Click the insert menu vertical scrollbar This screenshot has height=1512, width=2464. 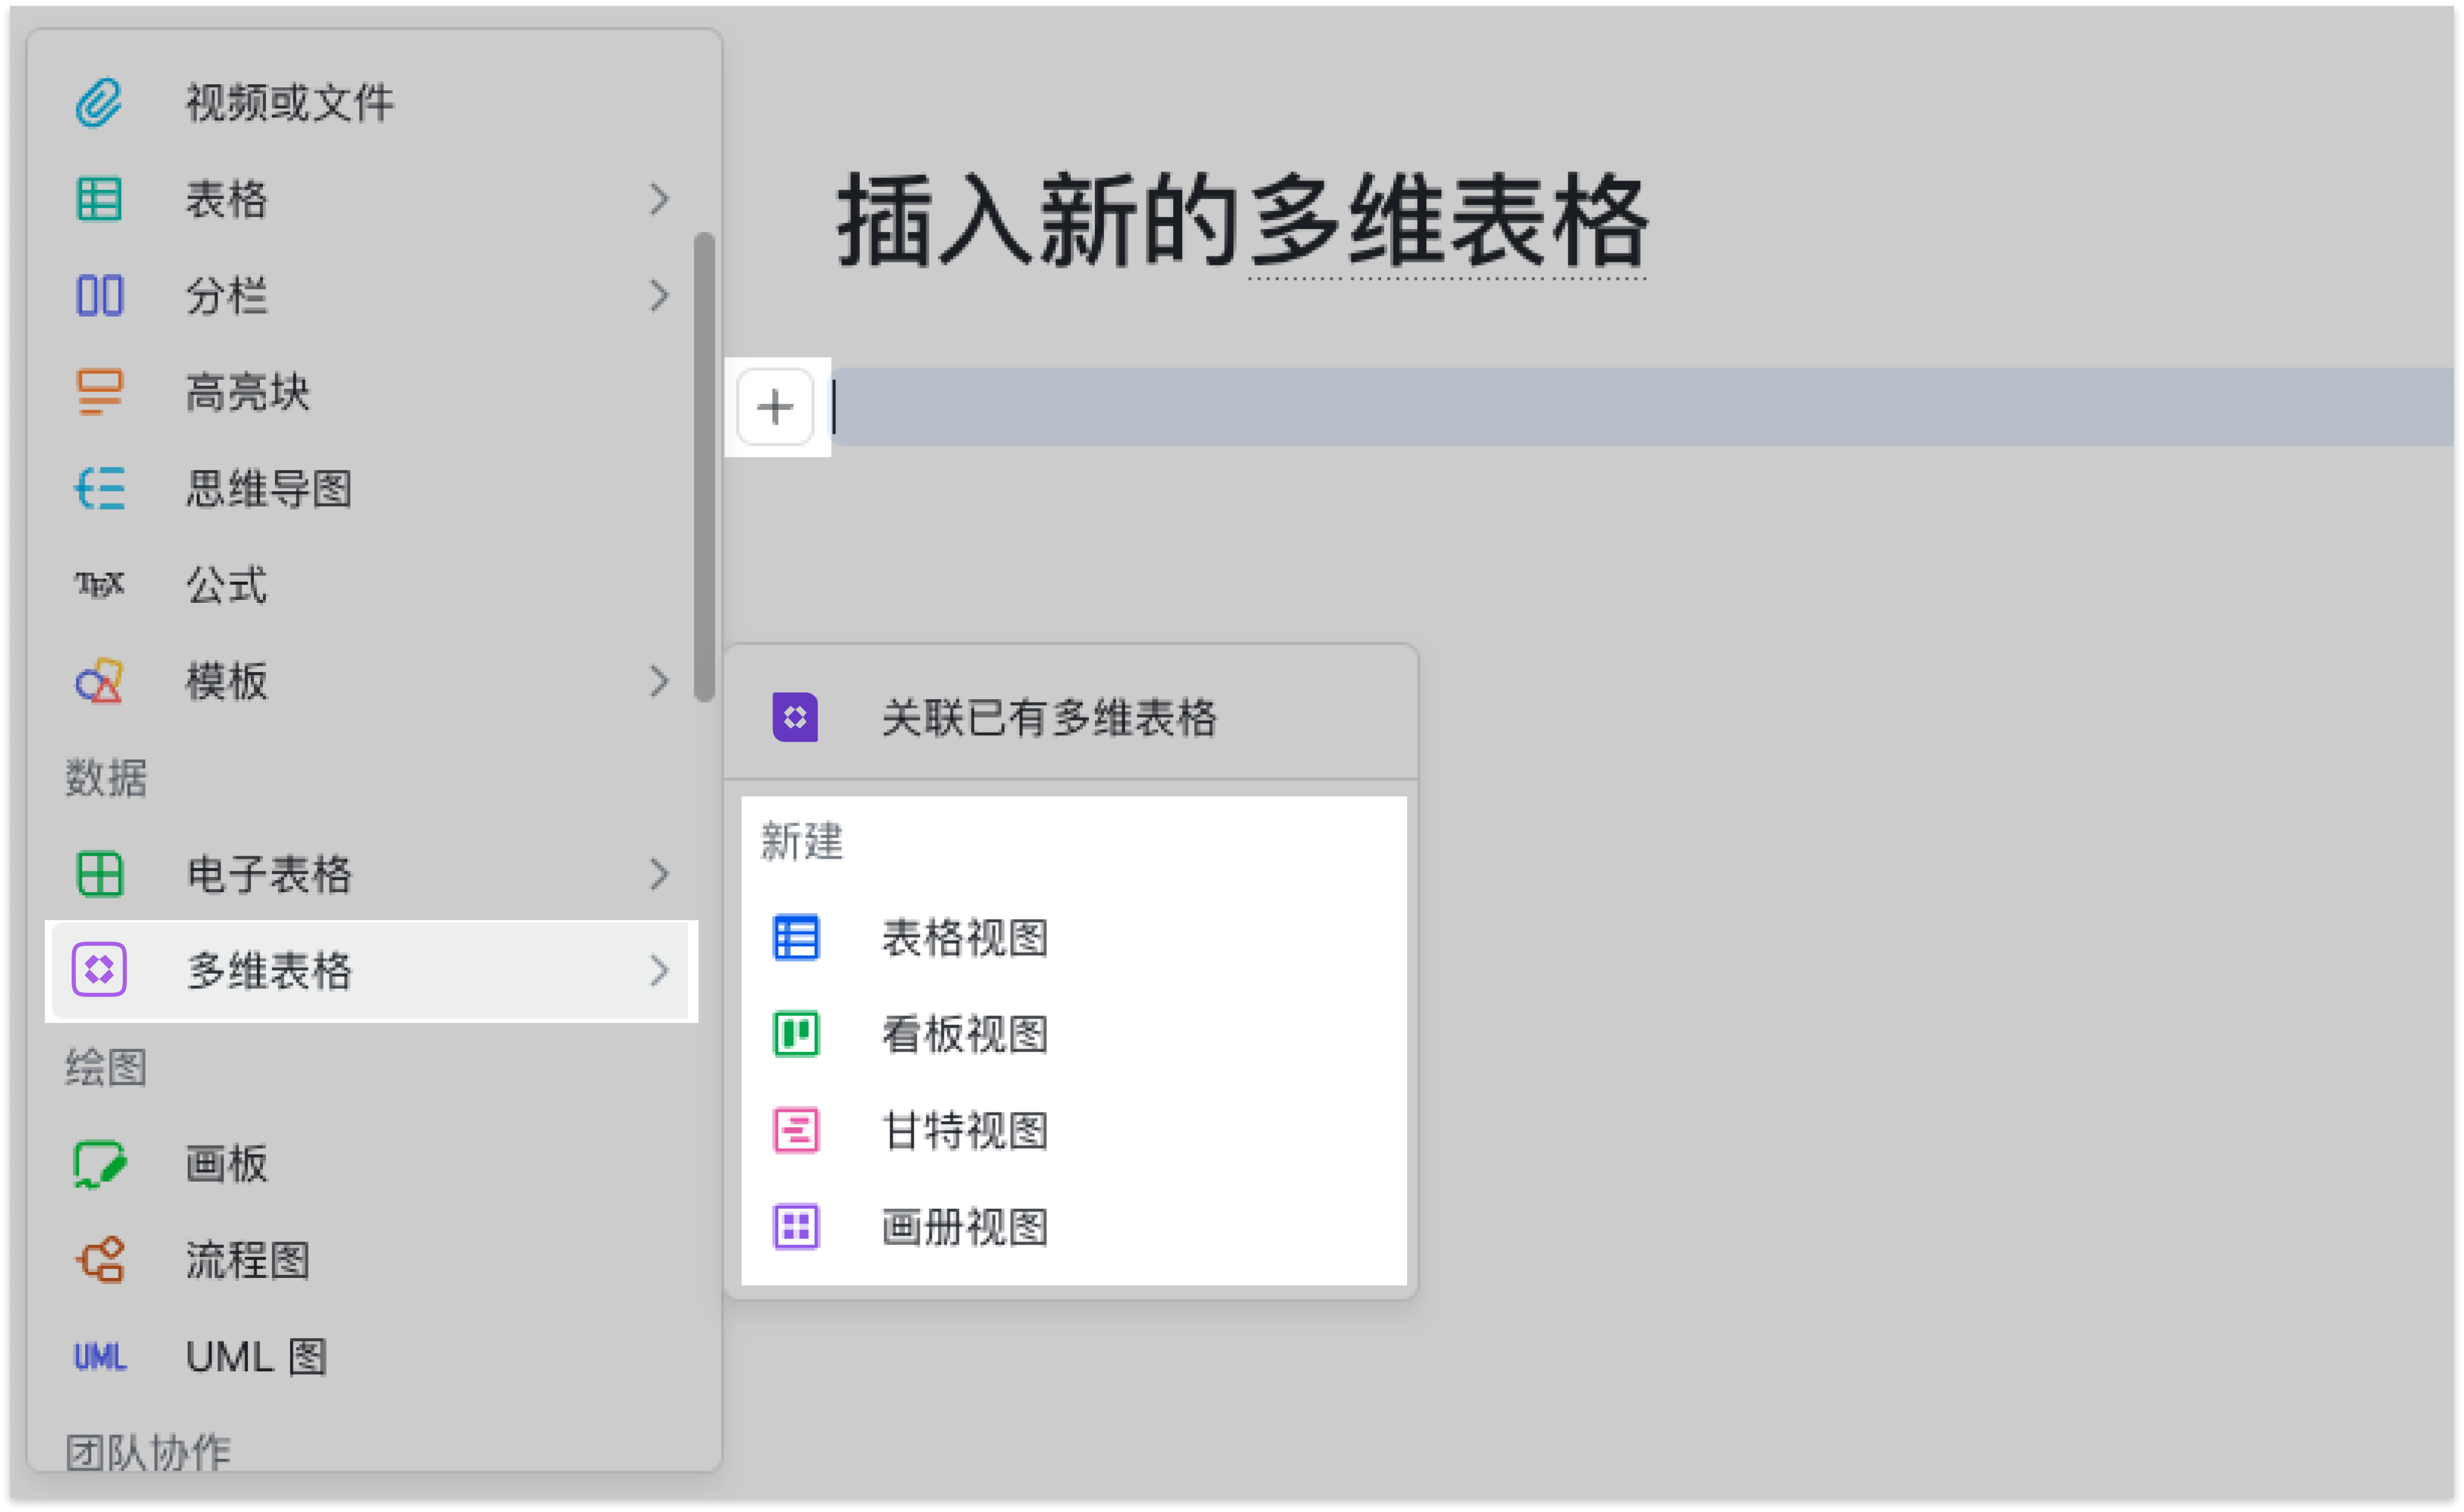click(x=705, y=468)
